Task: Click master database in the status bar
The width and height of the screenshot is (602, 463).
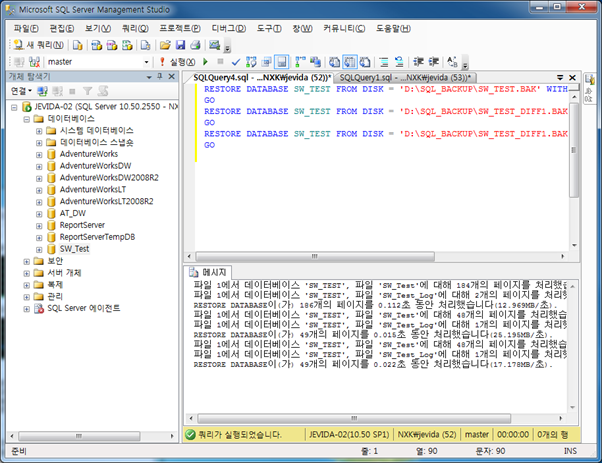Action: pos(477,435)
